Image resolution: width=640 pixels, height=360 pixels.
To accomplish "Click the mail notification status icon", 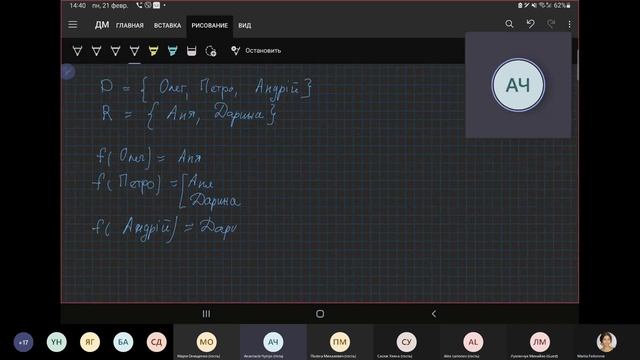I will [x=156, y=5].
